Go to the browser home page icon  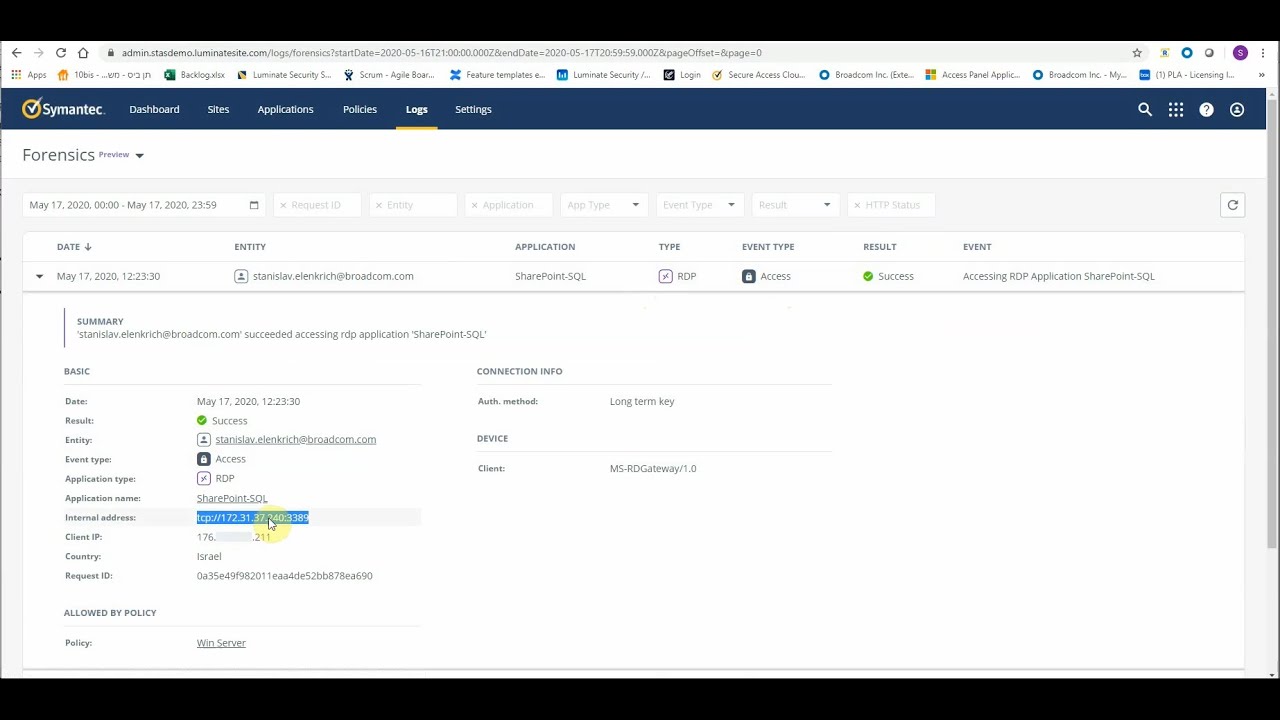[x=83, y=53]
